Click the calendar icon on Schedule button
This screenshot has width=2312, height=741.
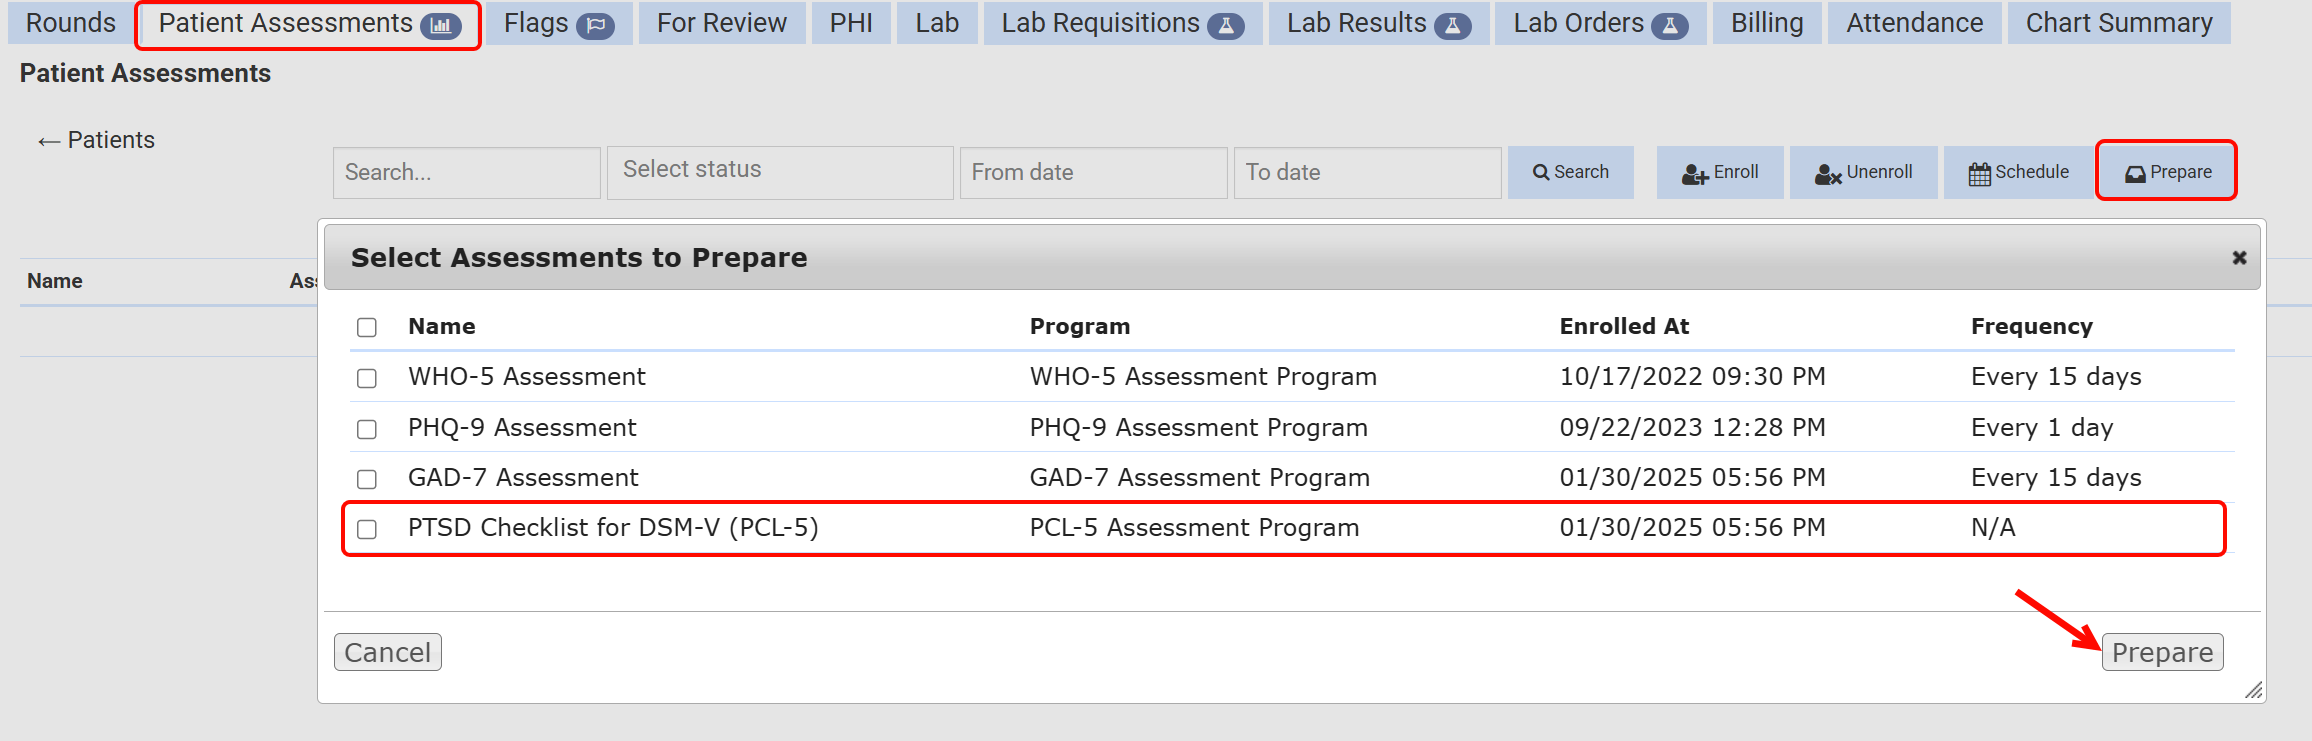pos(1981,172)
